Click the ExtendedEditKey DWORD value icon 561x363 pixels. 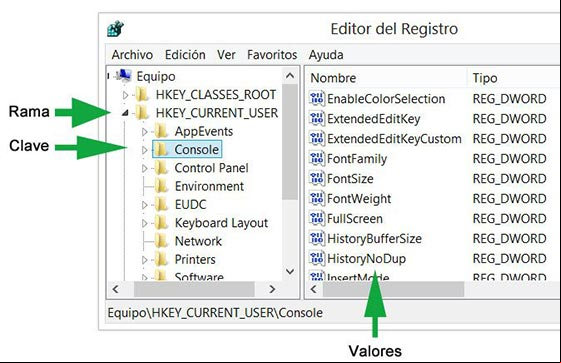coord(317,118)
